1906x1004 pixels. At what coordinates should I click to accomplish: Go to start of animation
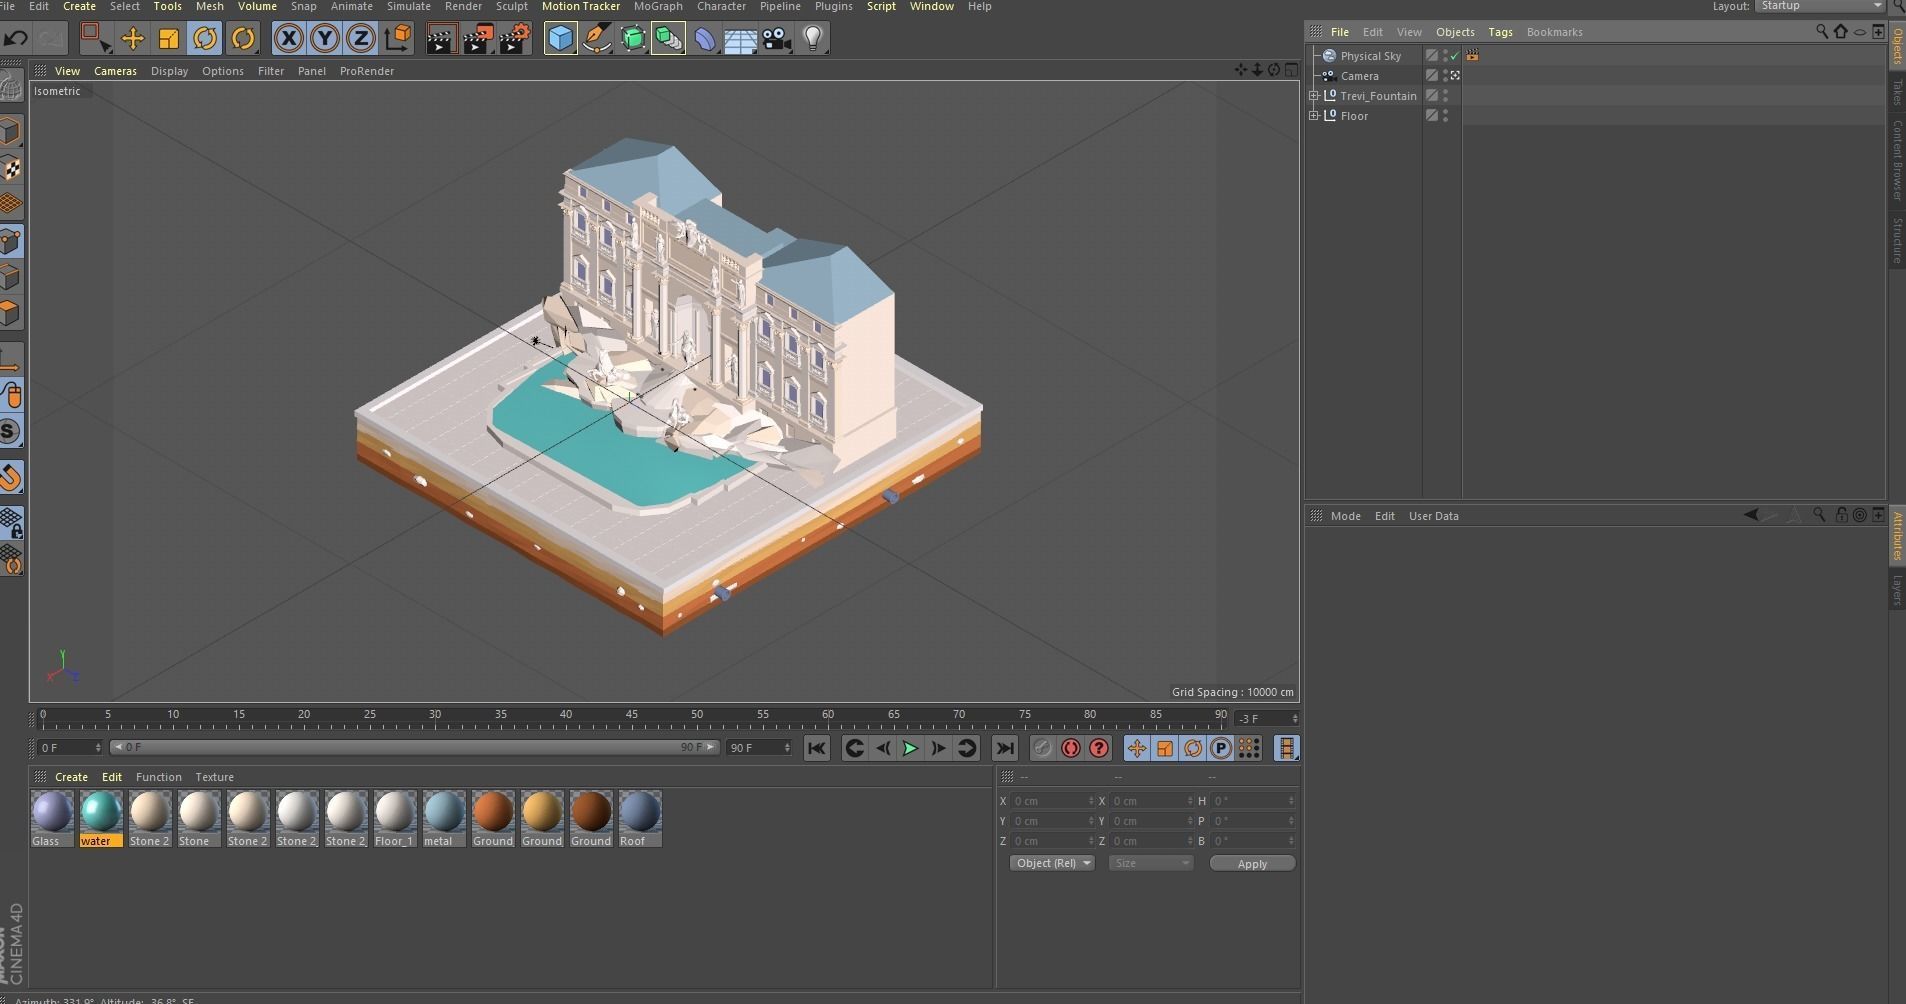click(817, 748)
